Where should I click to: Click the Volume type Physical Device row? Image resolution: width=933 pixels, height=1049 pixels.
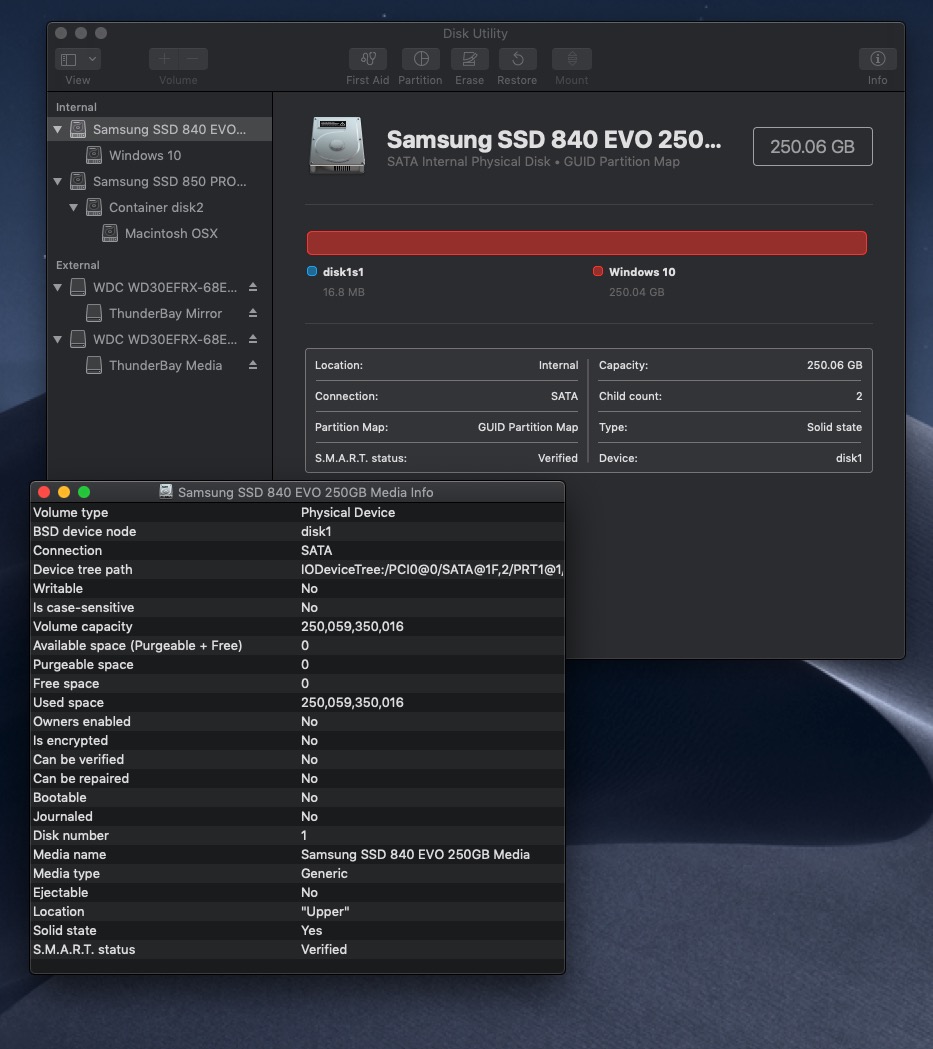point(298,512)
